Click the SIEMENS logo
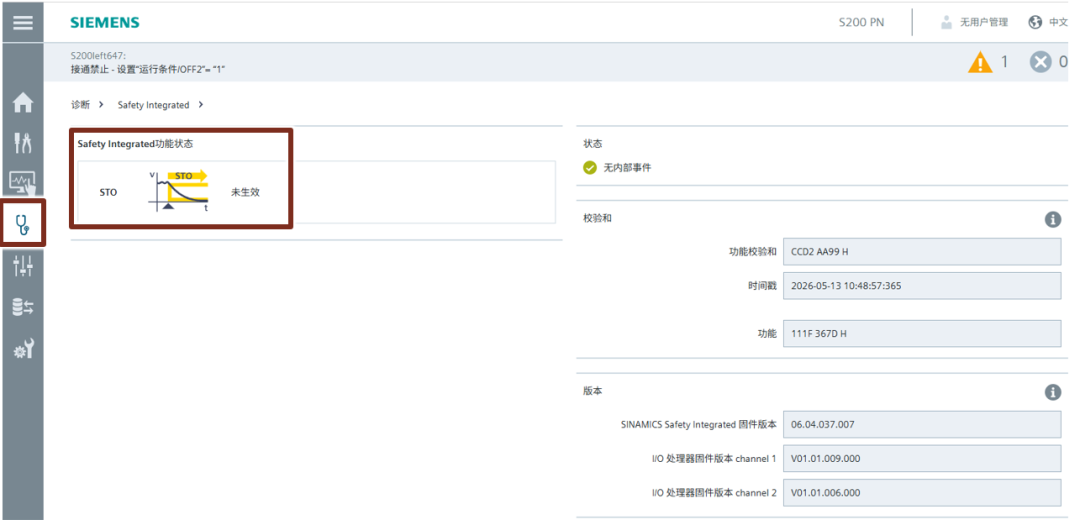Viewport: 1080px width, 525px height. pos(105,22)
